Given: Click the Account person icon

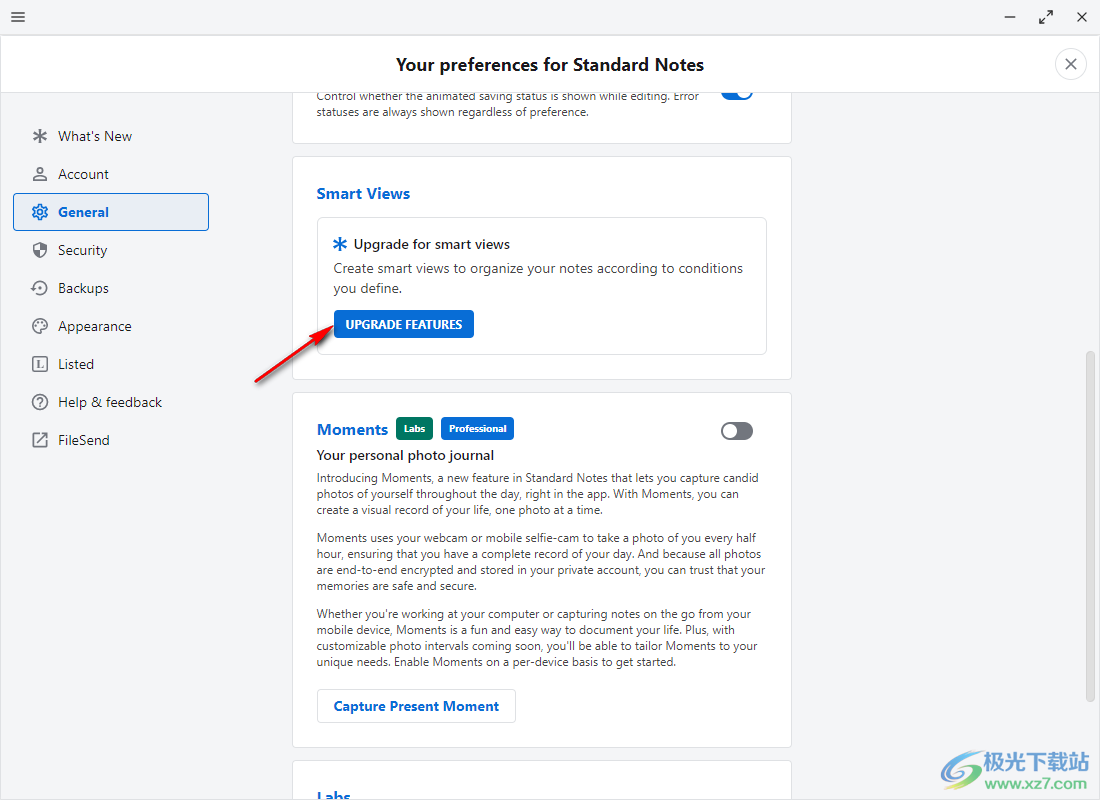Looking at the screenshot, I should click(40, 174).
